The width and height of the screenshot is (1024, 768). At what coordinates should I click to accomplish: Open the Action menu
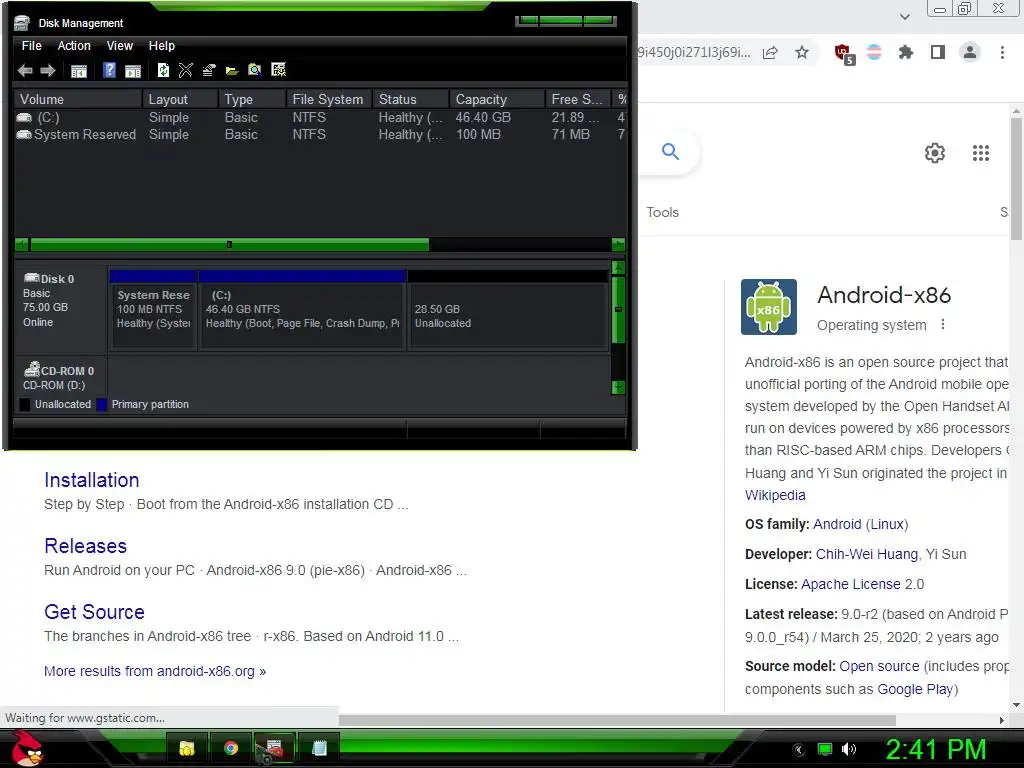click(x=74, y=46)
